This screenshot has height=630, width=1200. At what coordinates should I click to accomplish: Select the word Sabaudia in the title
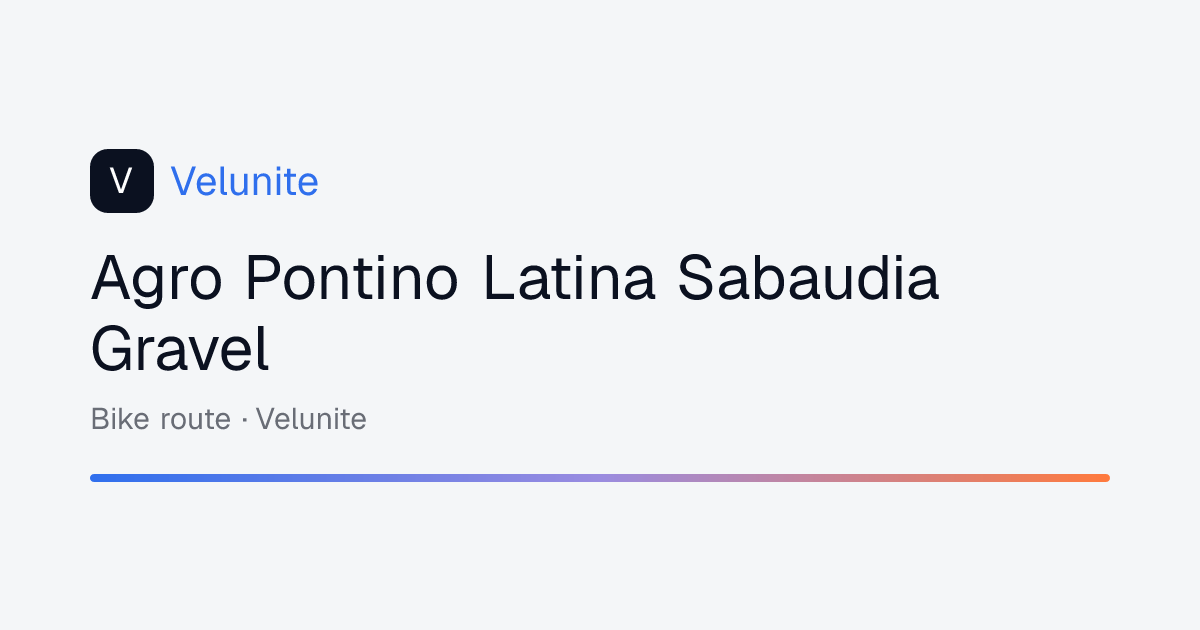(808, 279)
